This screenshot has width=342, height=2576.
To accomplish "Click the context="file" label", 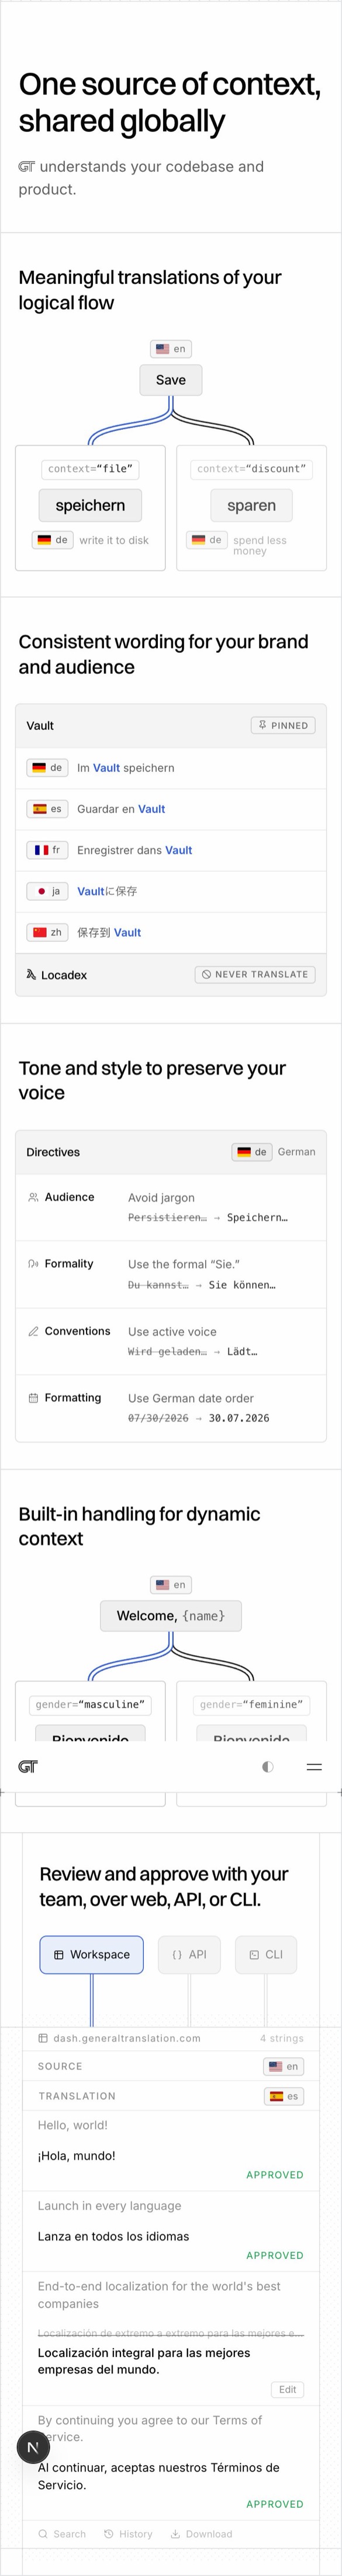I will pos(90,468).
